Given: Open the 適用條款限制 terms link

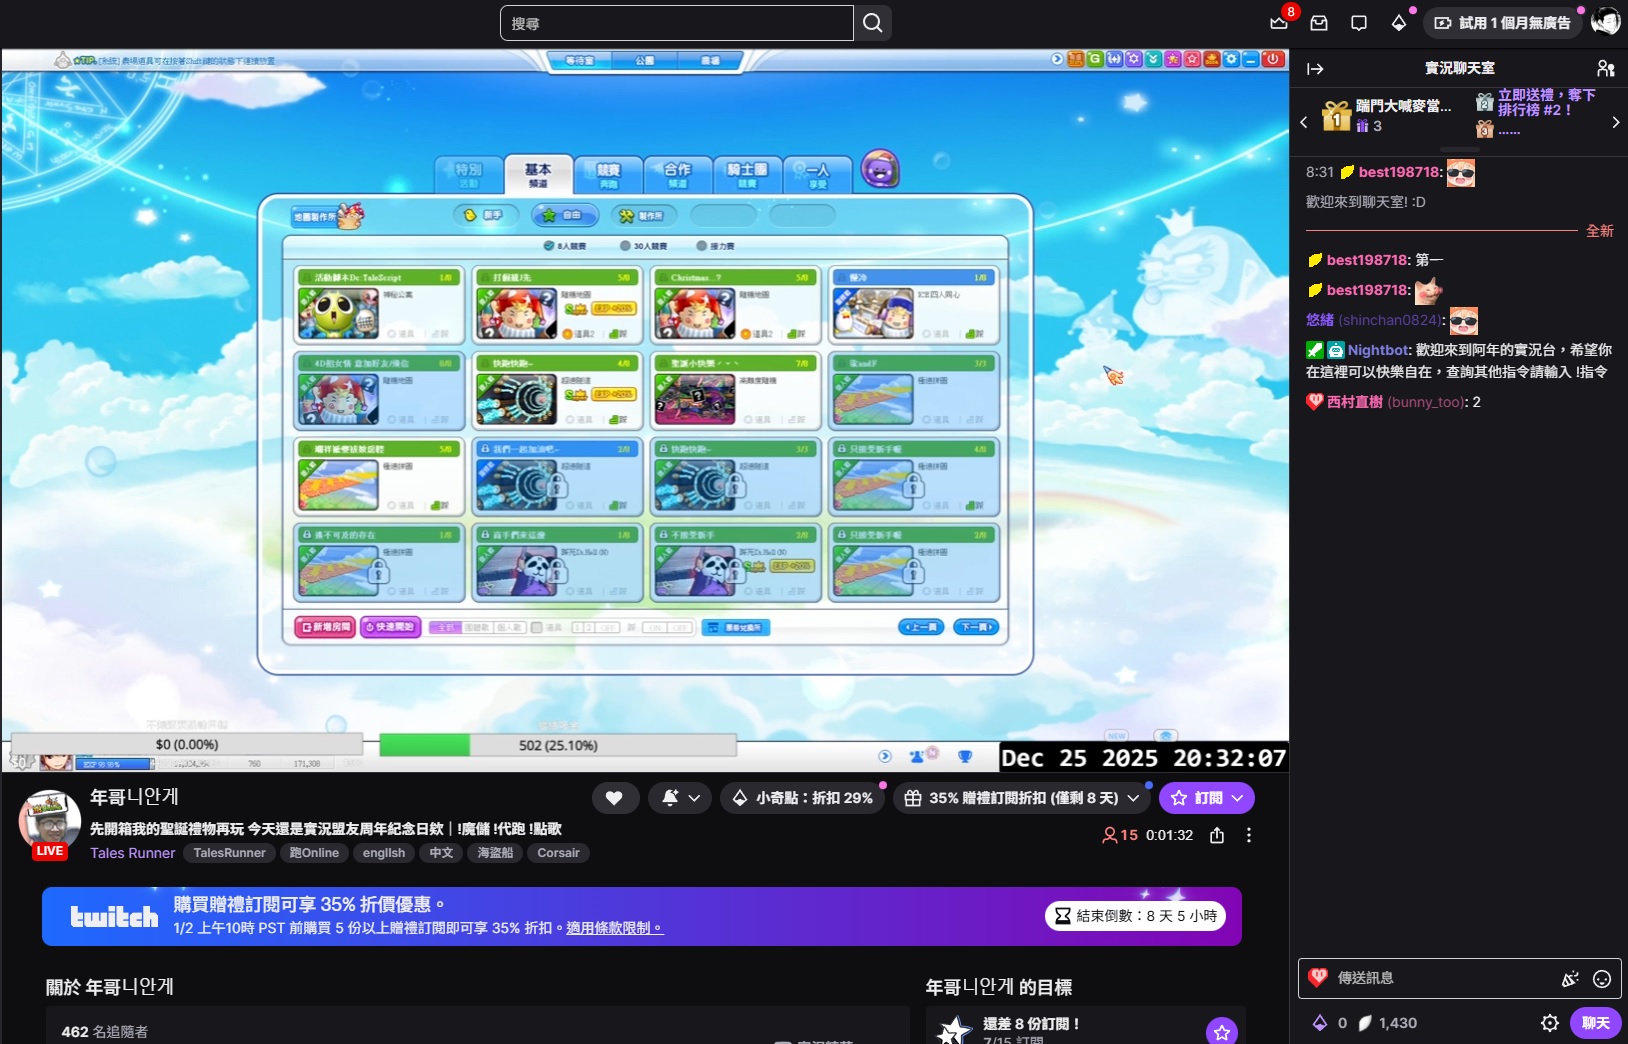Looking at the screenshot, I should click(613, 928).
